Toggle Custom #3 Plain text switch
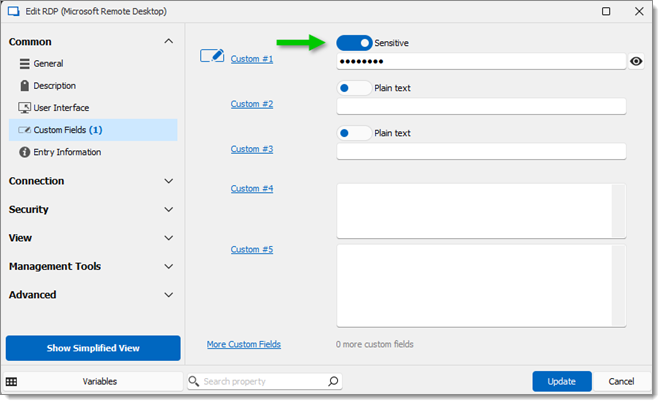The width and height of the screenshot is (663, 405). click(x=354, y=134)
